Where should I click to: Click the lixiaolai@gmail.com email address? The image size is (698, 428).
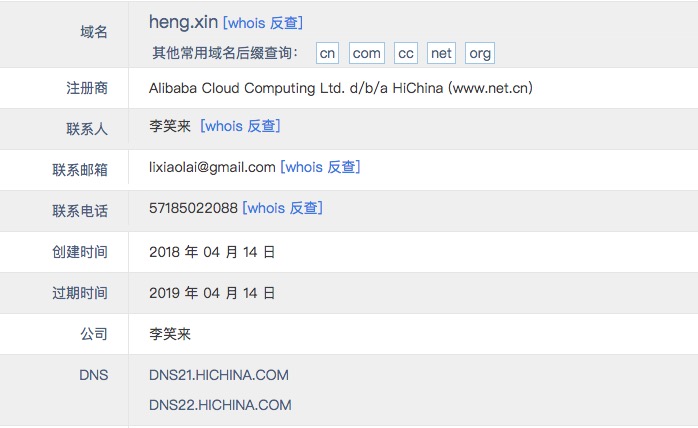coord(212,167)
